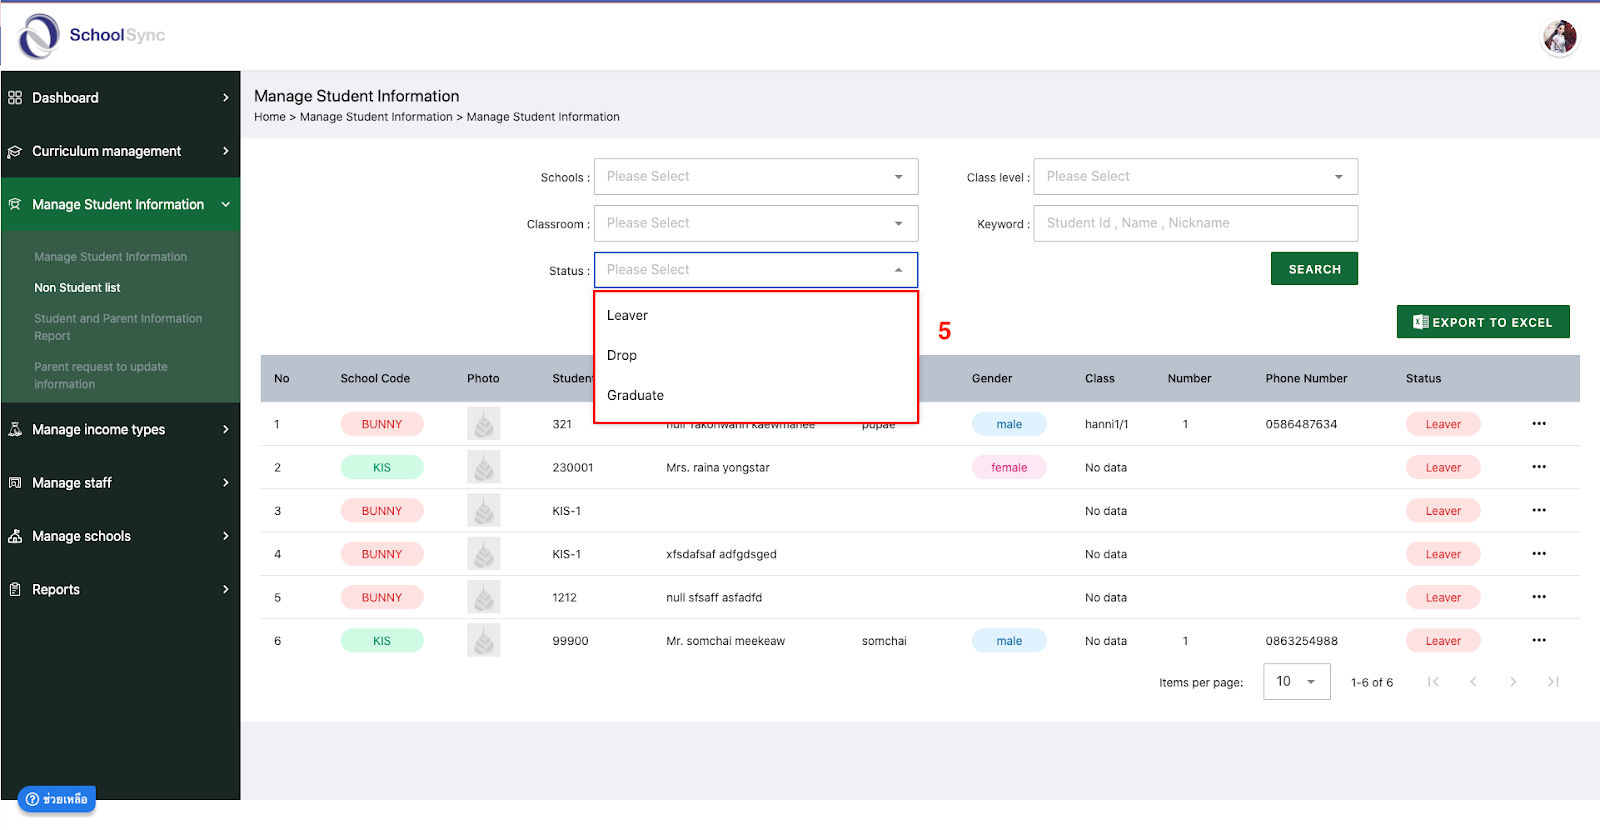This screenshot has height=830, width=1600.
Task: Go to first page of results
Action: tap(1433, 682)
